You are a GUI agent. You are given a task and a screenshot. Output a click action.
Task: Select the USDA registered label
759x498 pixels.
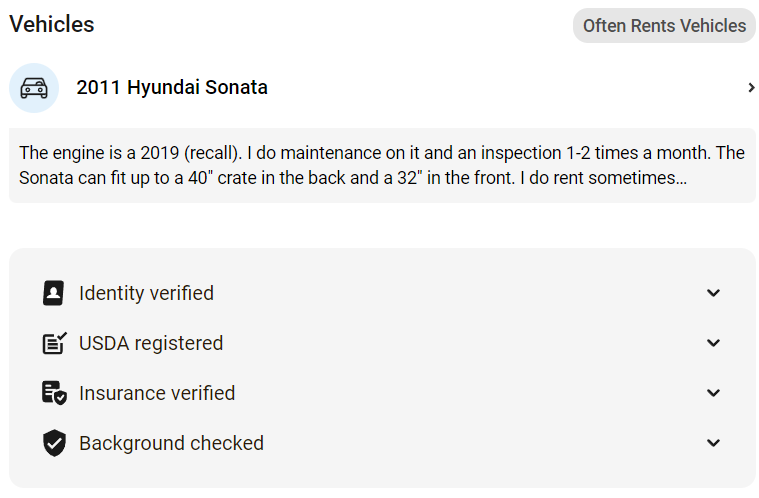pos(151,343)
